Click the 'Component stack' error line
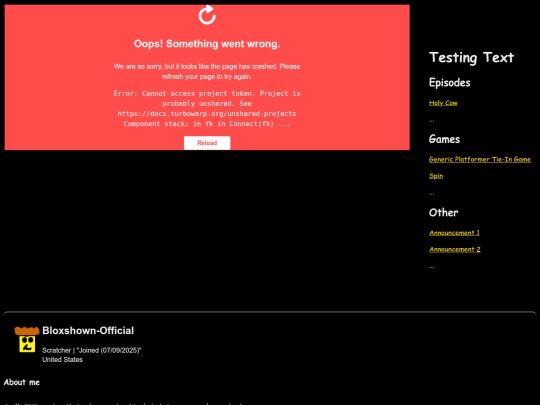Screen dimensions: 540x405 [x=207, y=124]
